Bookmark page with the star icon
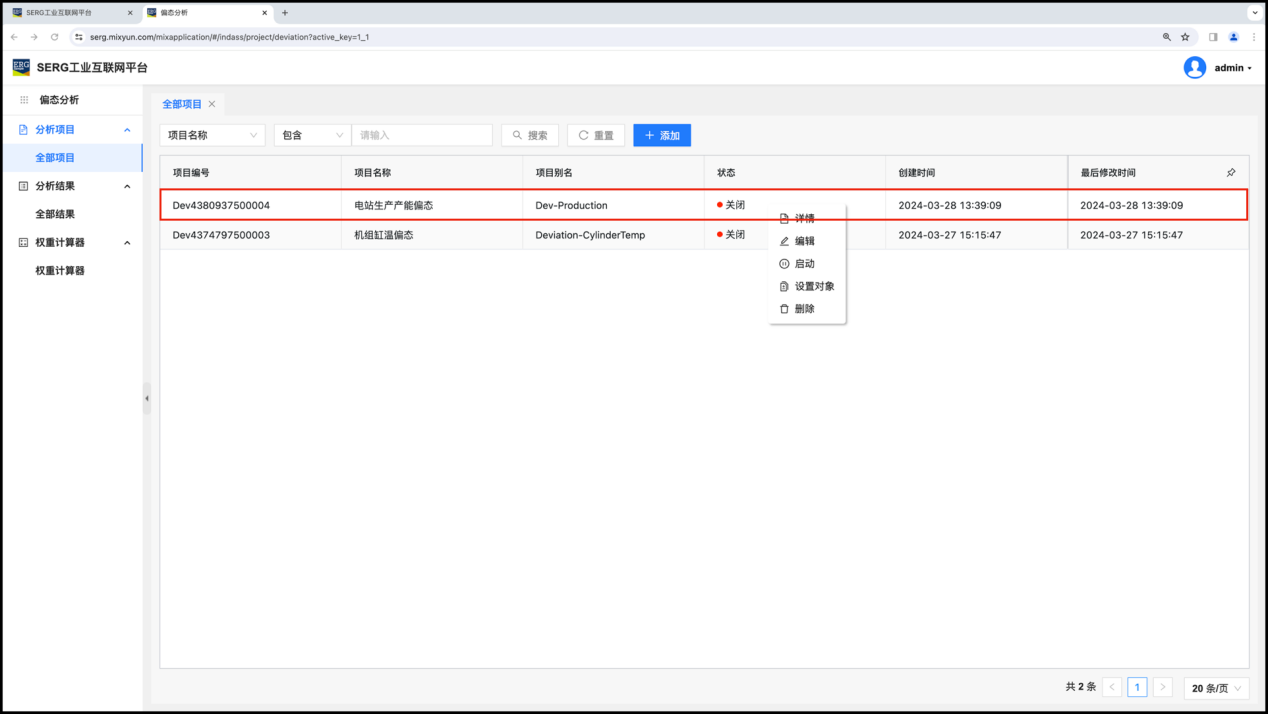 click(x=1185, y=37)
